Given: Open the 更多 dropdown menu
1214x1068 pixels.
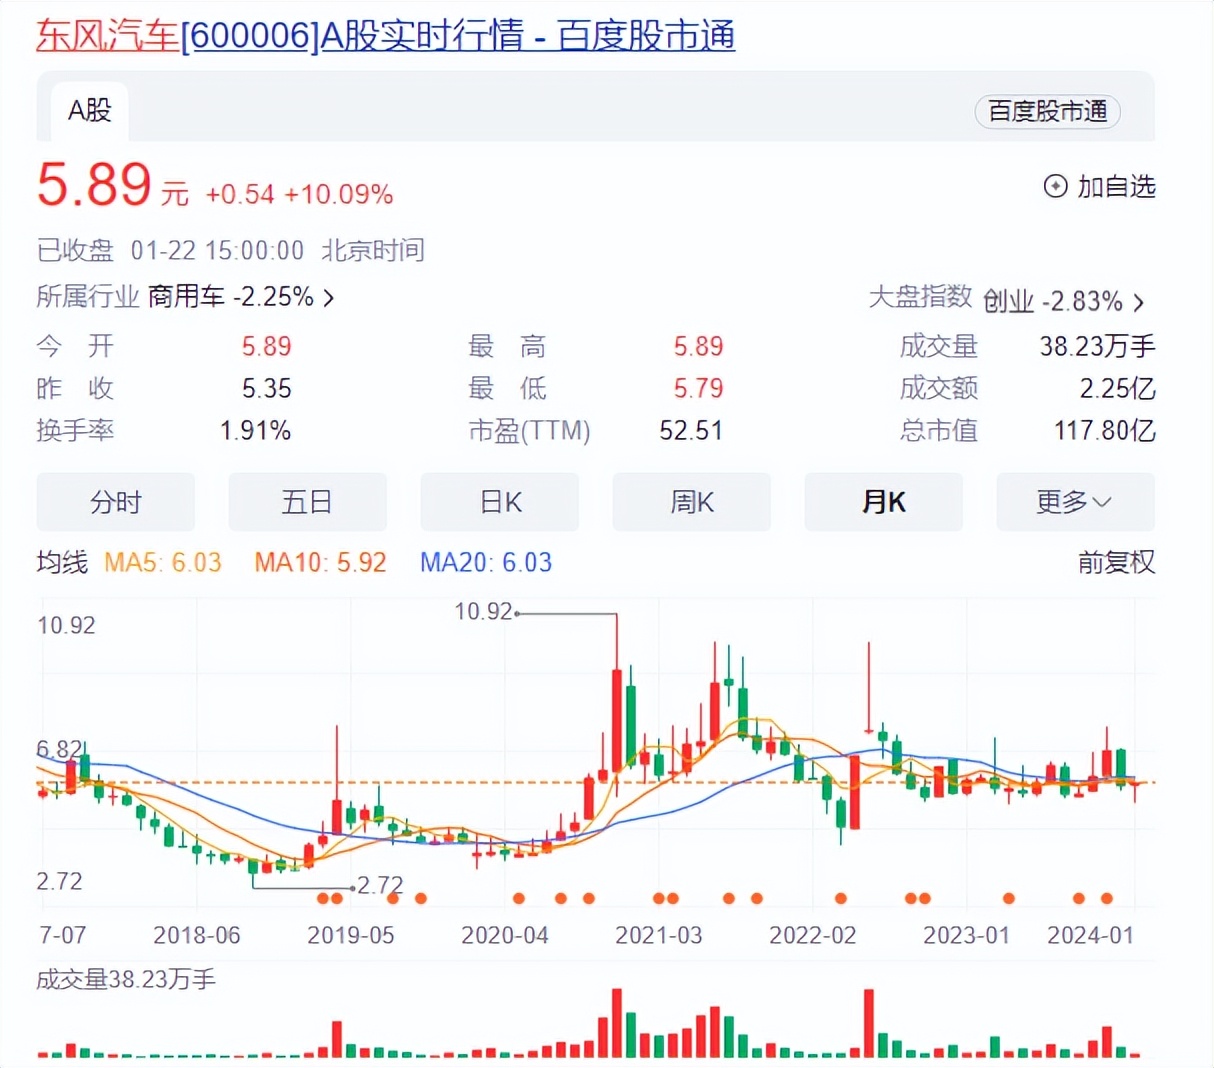Looking at the screenshot, I should tap(1075, 502).
